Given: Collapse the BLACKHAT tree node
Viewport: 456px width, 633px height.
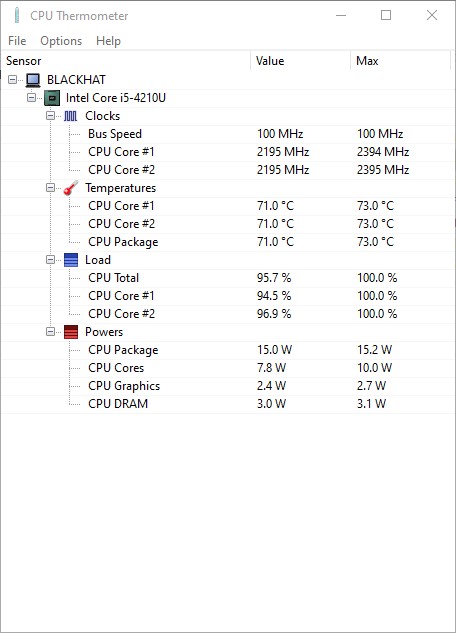Looking at the screenshot, I should pyautogui.click(x=13, y=80).
